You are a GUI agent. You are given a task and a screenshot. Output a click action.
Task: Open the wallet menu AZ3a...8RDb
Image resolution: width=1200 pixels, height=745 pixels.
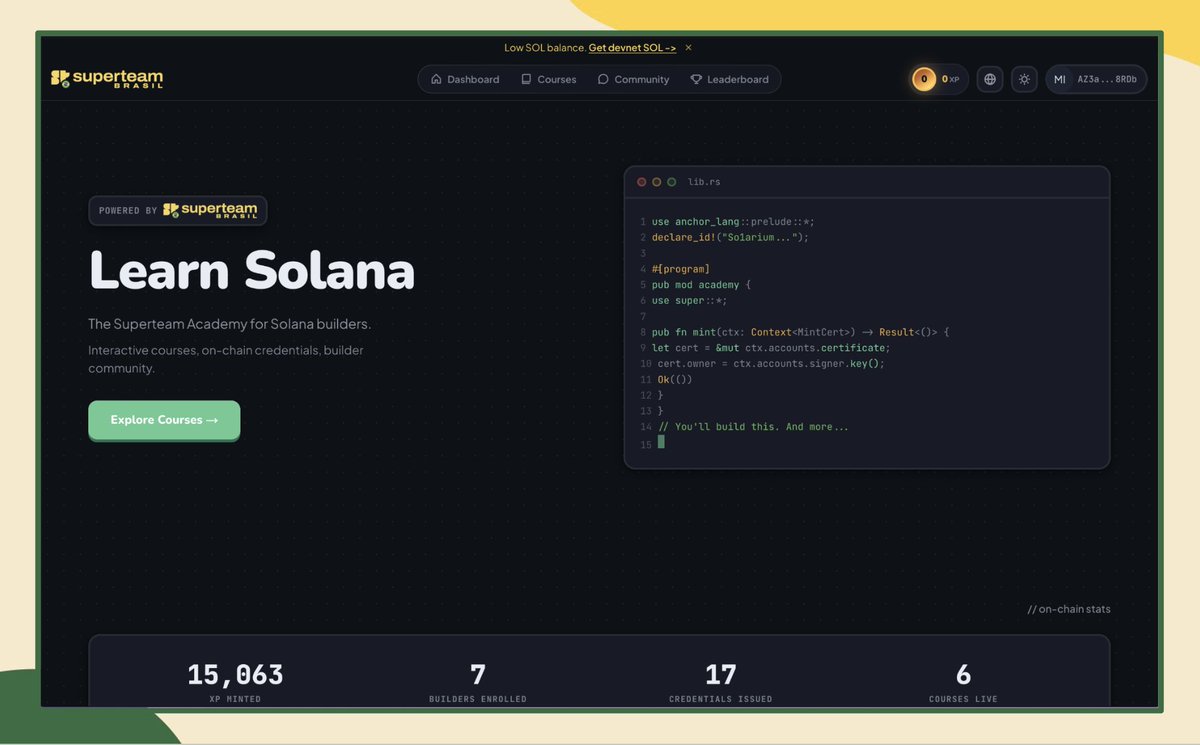[1096, 79]
